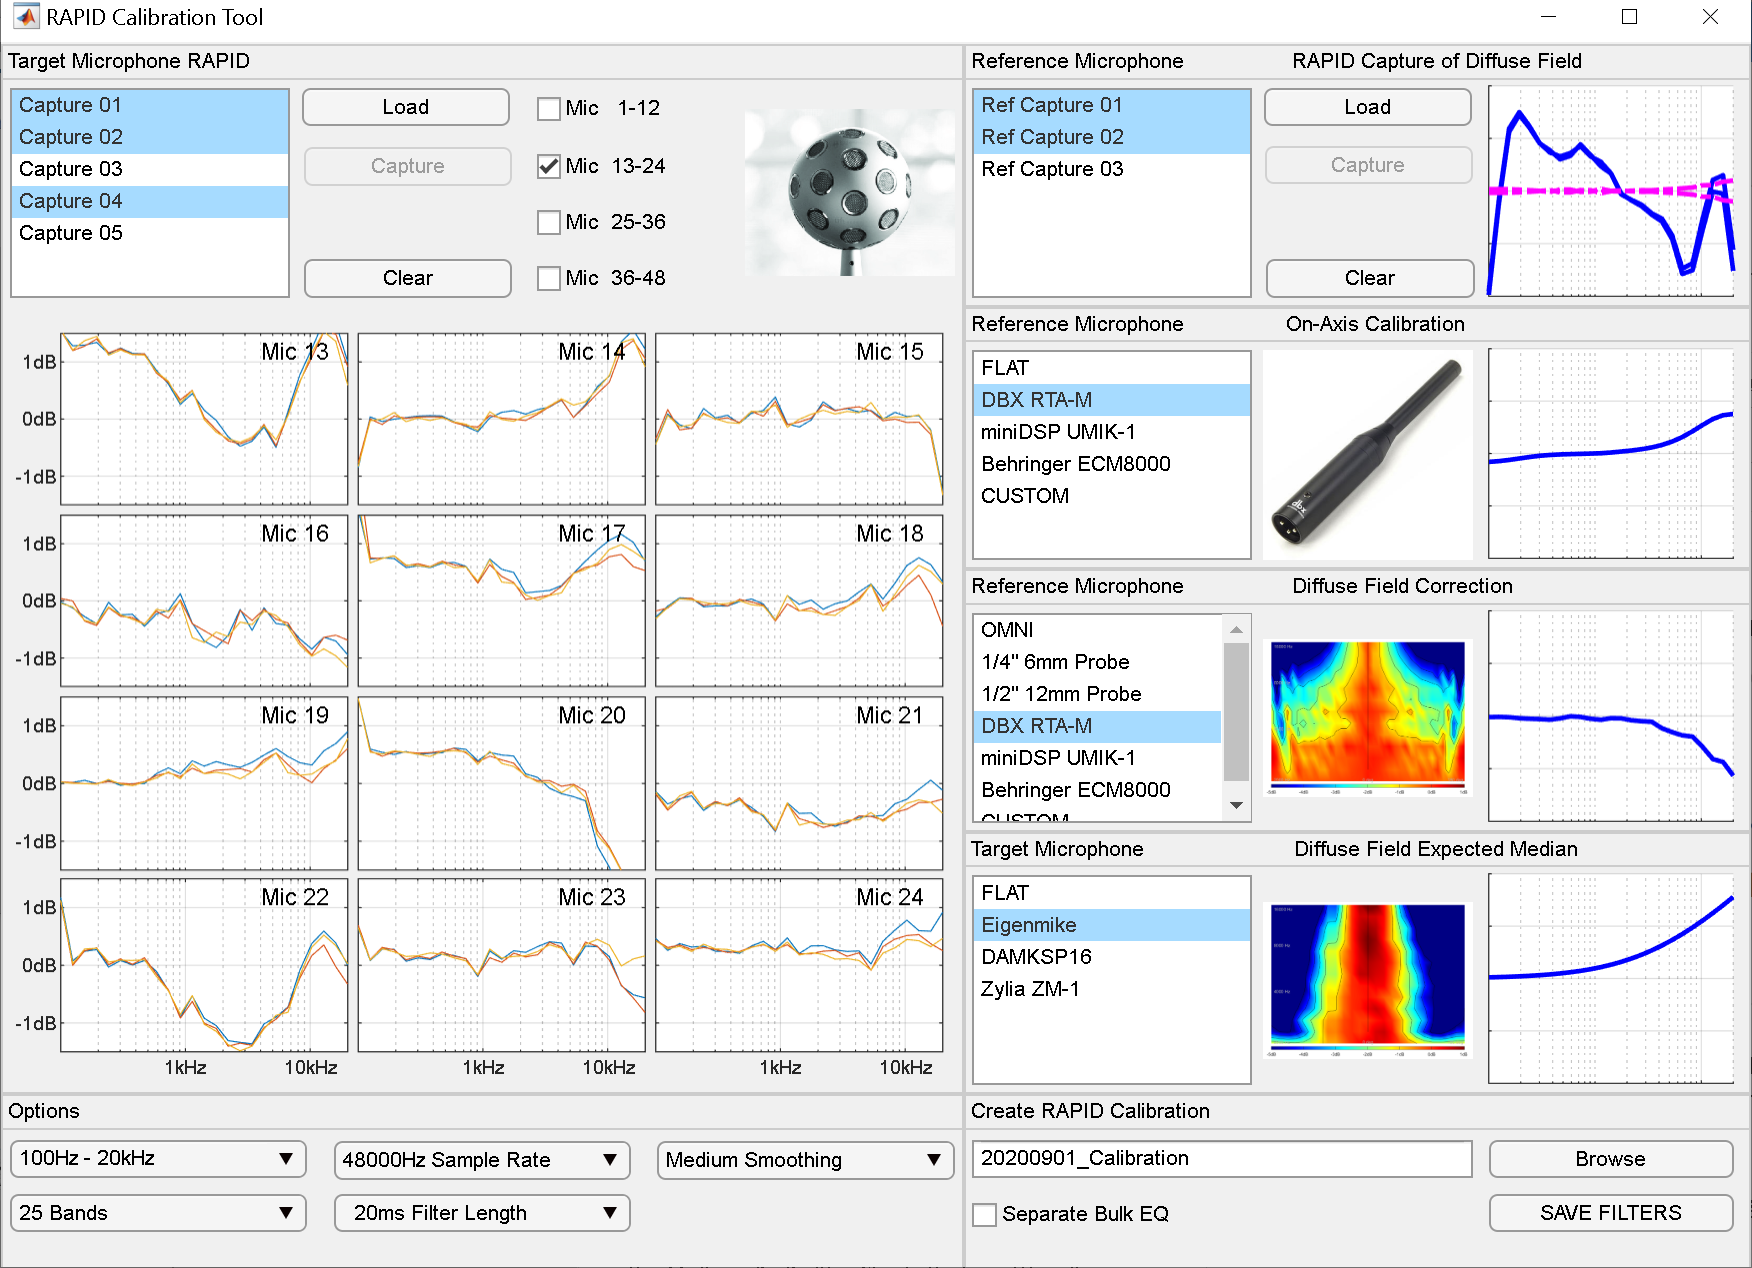Click the Diffuse Field list scrollbar thumb
Viewport: 1752px width, 1268px height.
click(x=1236, y=711)
